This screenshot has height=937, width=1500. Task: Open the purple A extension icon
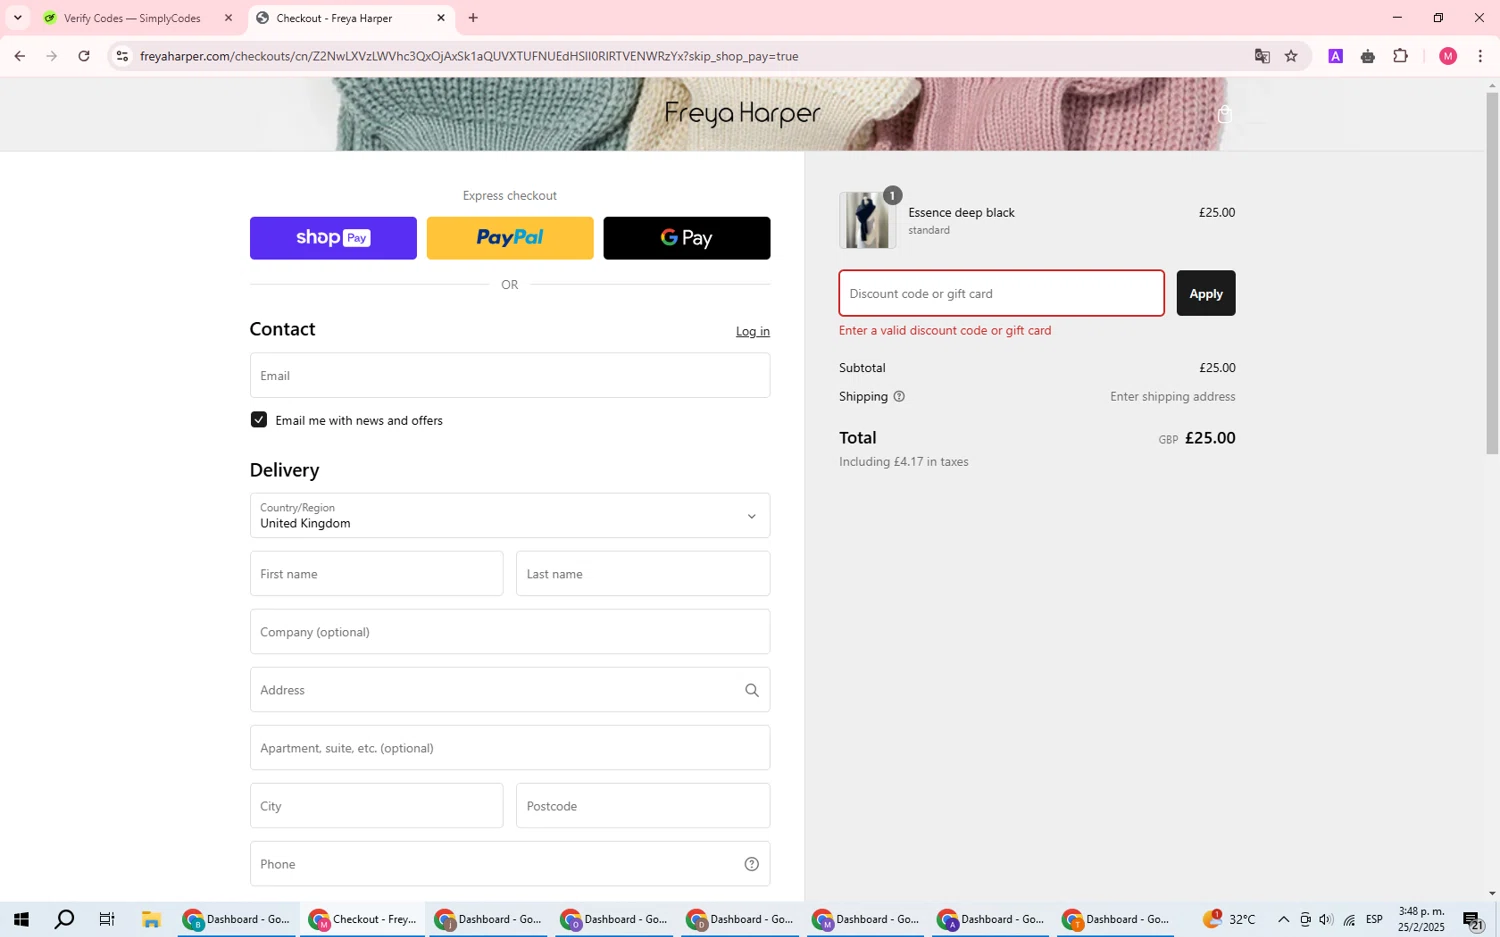coord(1335,56)
